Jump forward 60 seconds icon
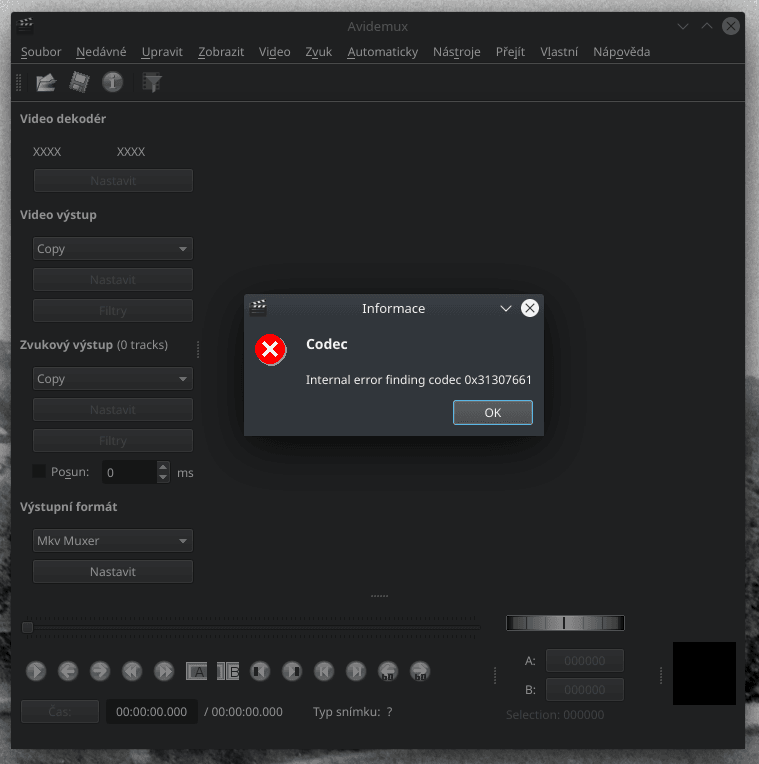Image resolution: width=759 pixels, height=764 pixels. point(420,671)
